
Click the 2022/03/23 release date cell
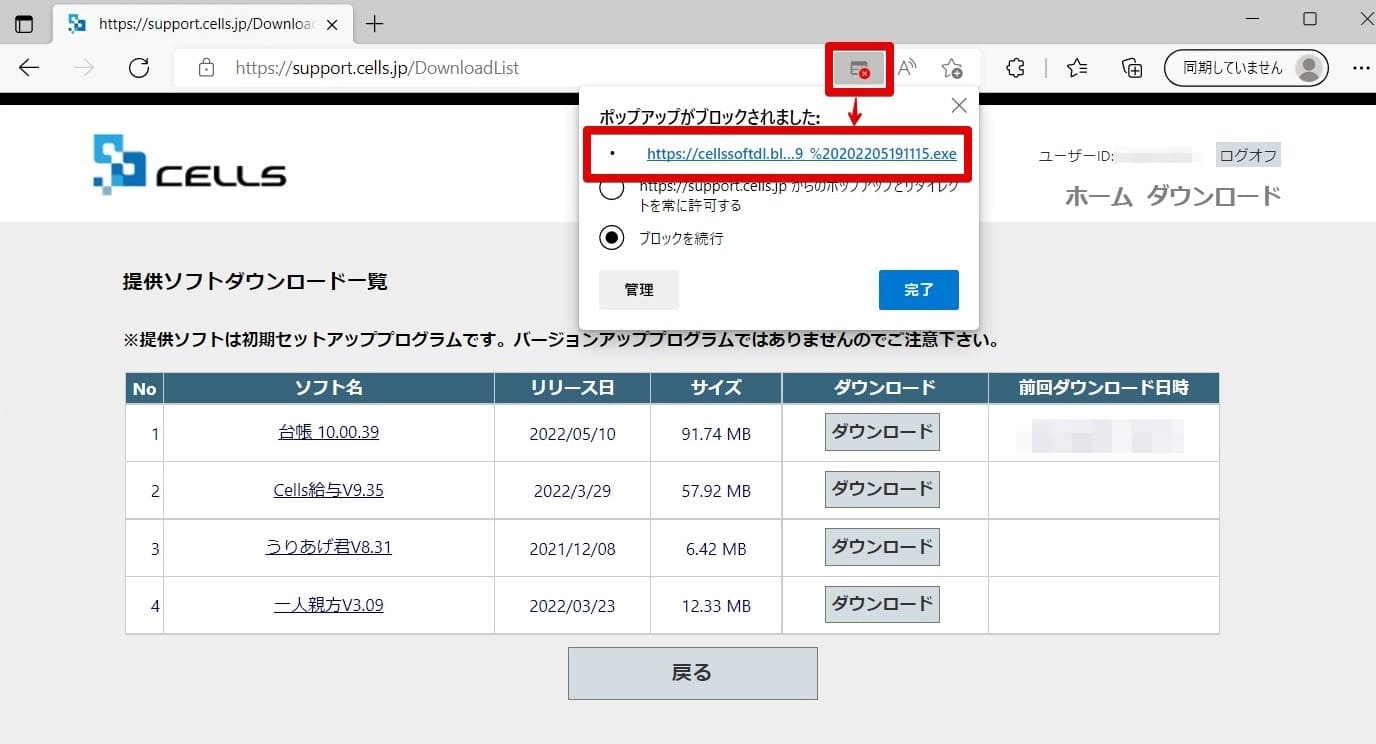point(572,606)
